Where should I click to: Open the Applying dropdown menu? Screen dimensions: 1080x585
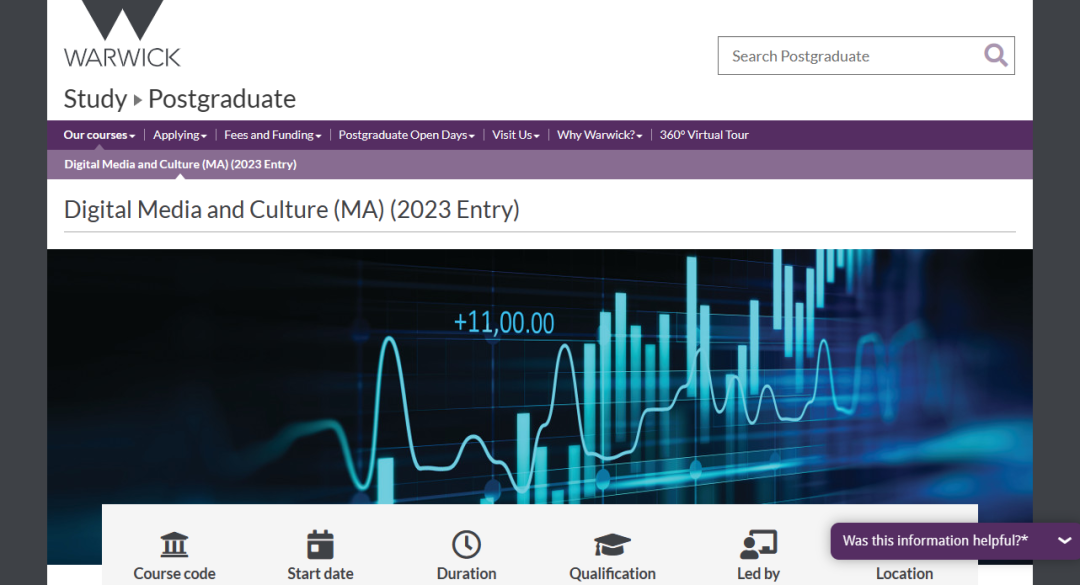179,135
